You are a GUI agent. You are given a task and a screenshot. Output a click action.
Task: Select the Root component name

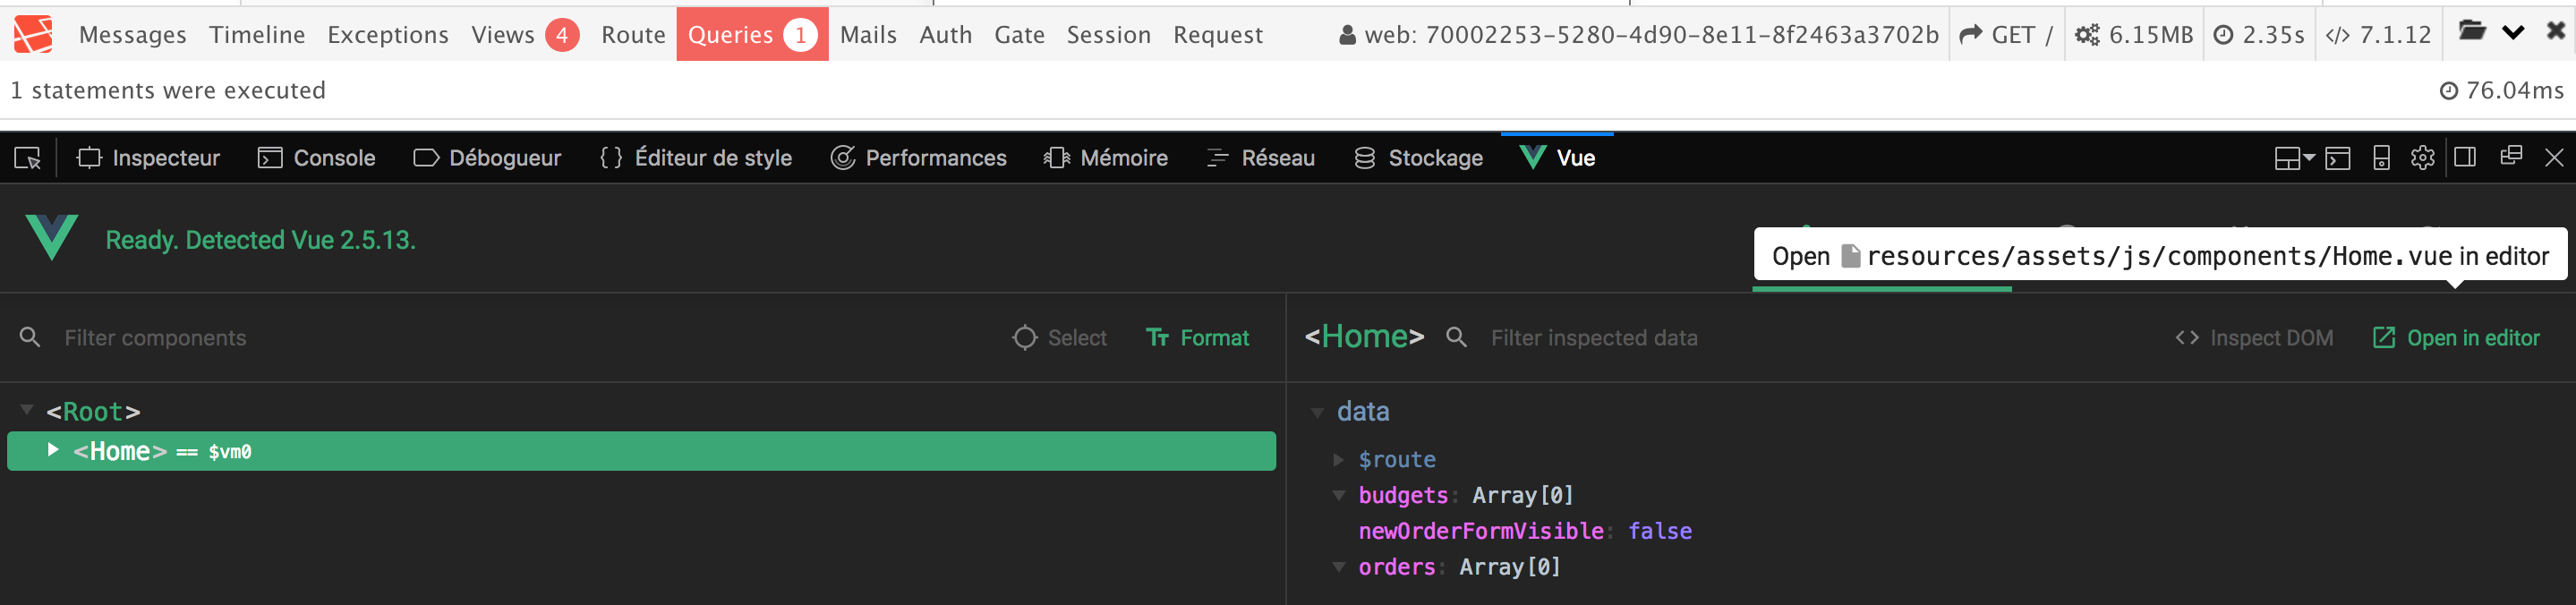[93, 412]
